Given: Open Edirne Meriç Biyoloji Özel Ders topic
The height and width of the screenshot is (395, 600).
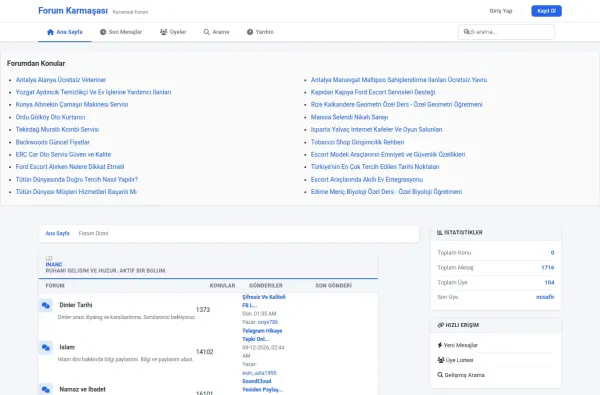Looking at the screenshot, I should [x=386, y=191].
